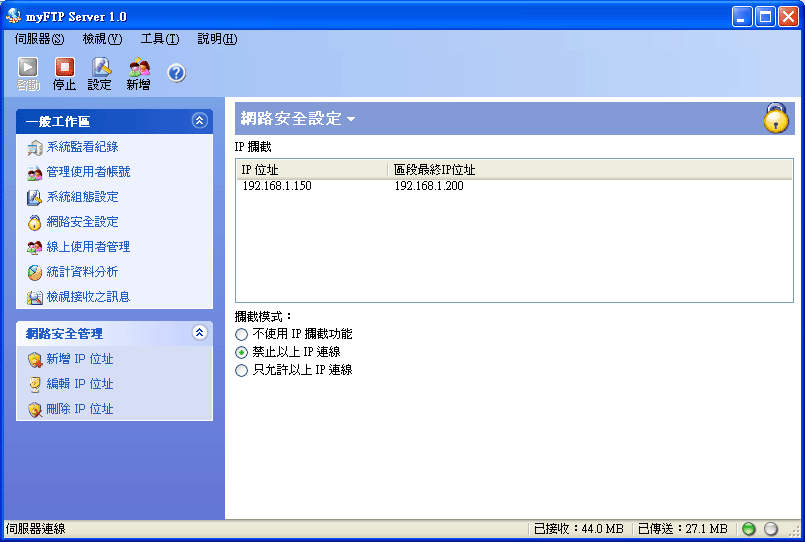Click the 系統監看紀錄 sidebar icon
805x542 pixels.
[x=35, y=148]
